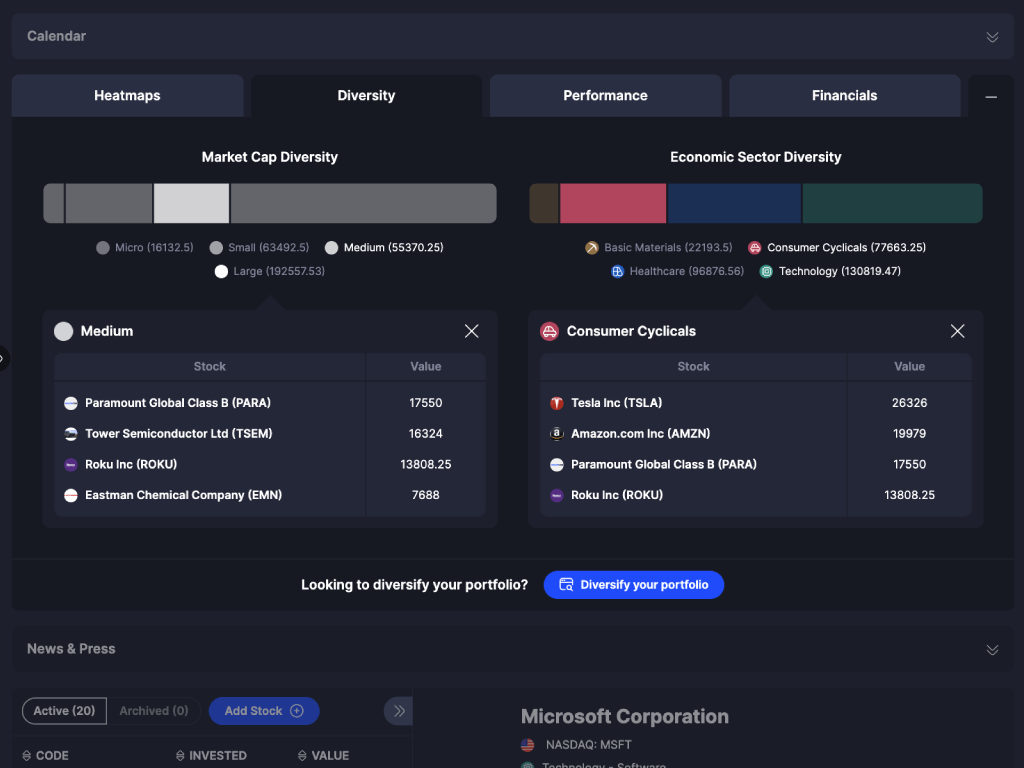The width and height of the screenshot is (1024, 768).
Task: Sort by the INVESTED column
Action: (211, 756)
